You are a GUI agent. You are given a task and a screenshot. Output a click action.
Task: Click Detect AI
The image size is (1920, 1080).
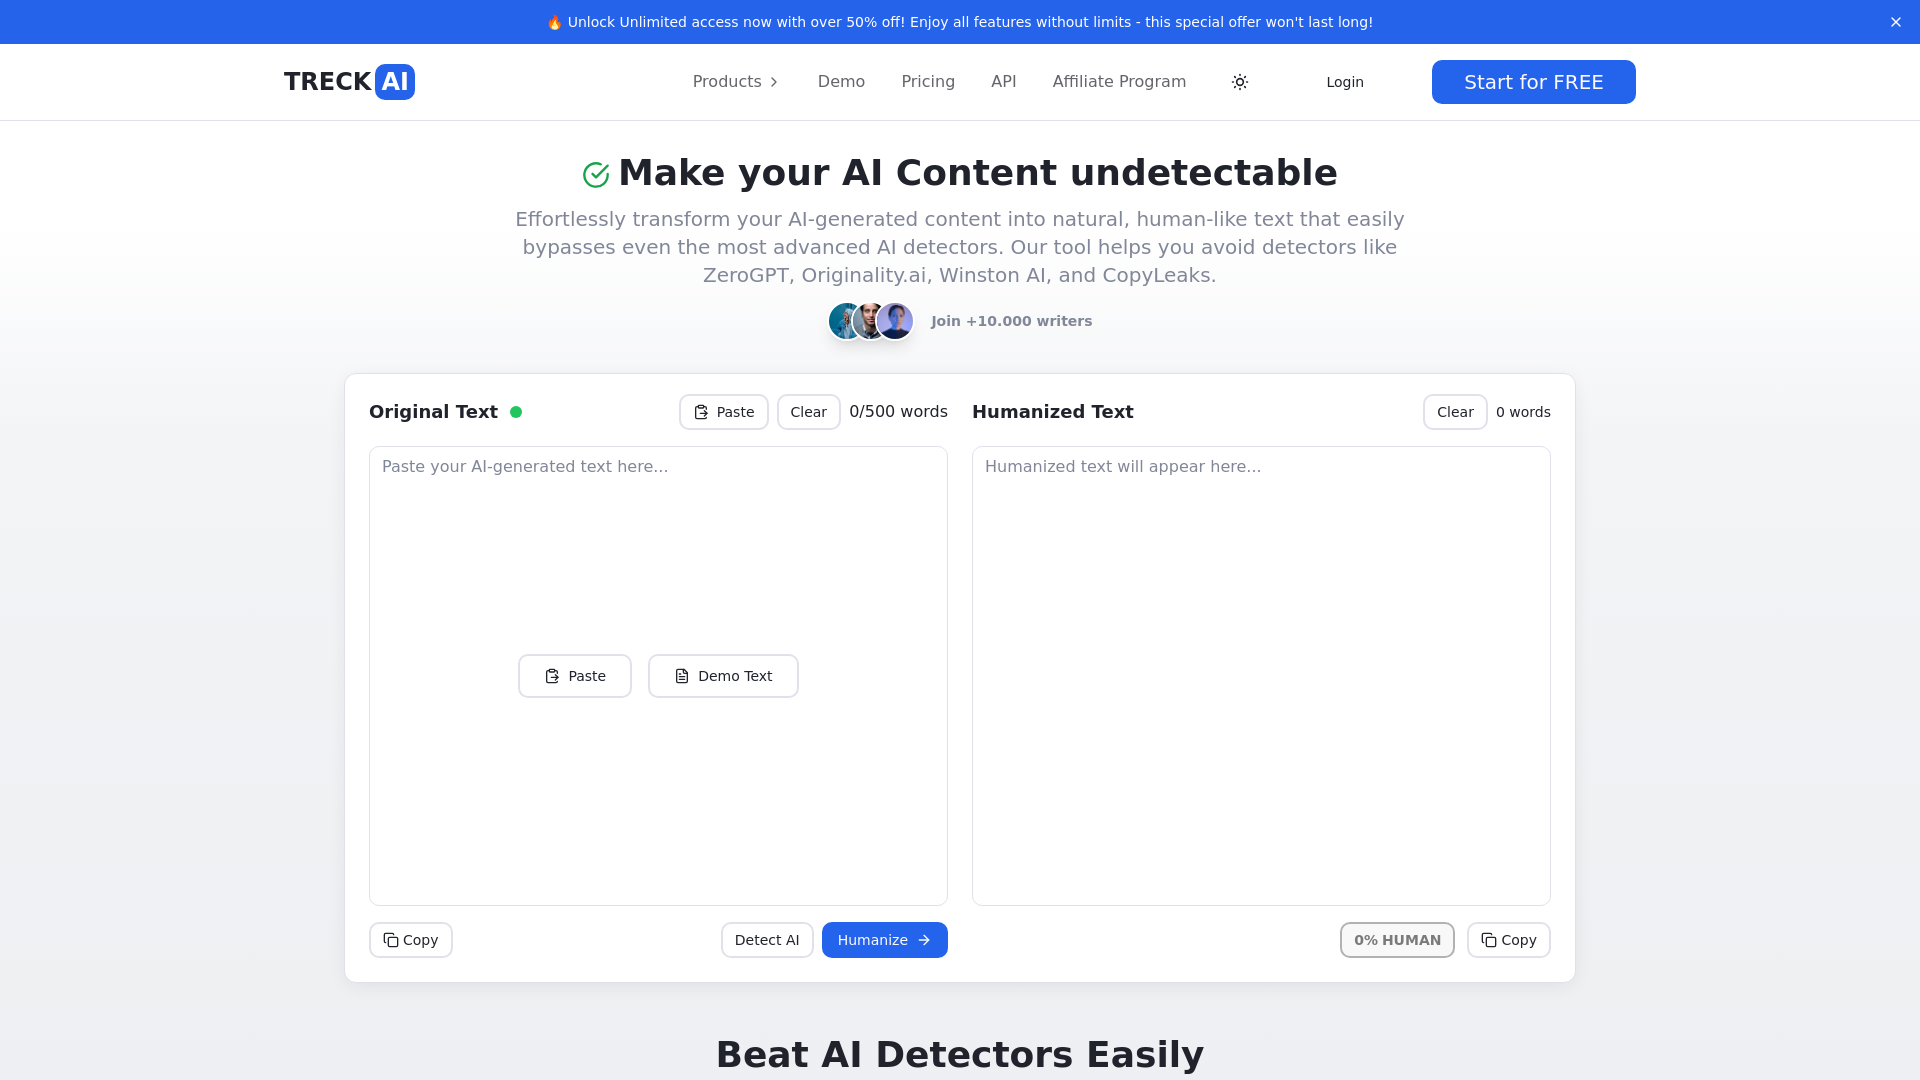click(767, 940)
